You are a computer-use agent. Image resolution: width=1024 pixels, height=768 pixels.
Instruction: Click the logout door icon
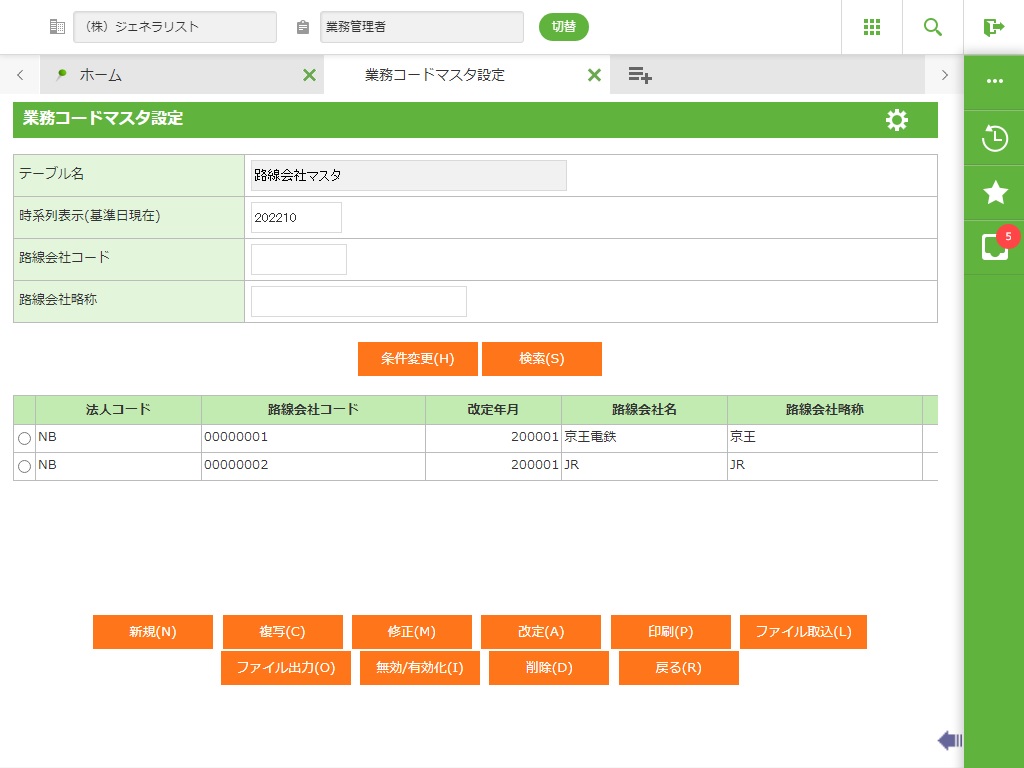(x=993, y=27)
